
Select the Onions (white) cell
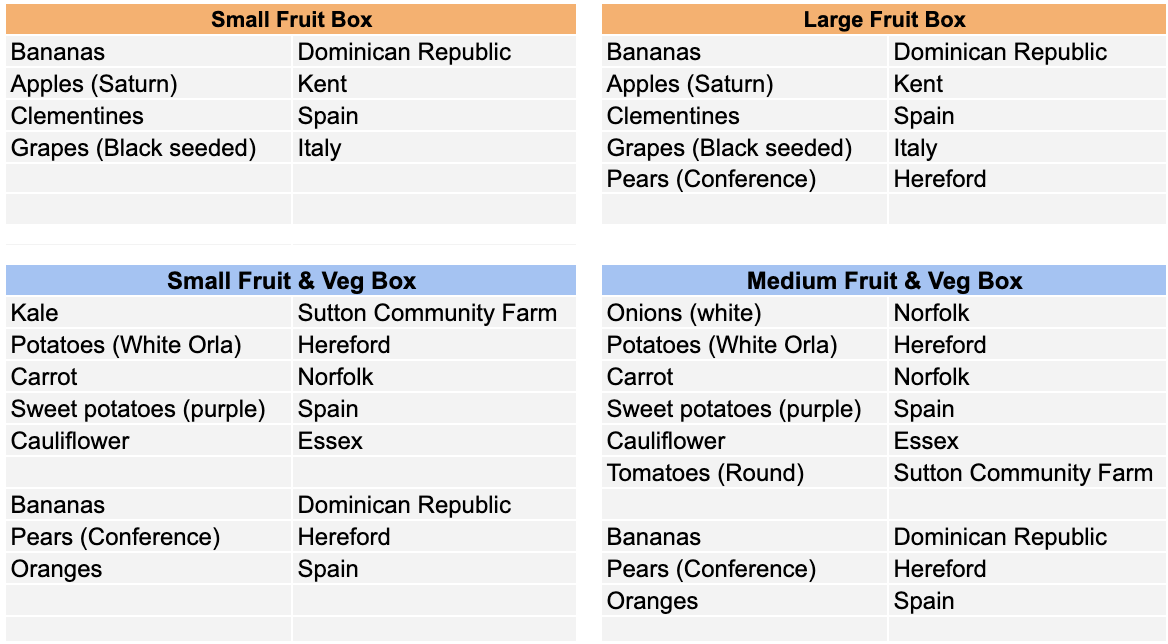coord(745,313)
